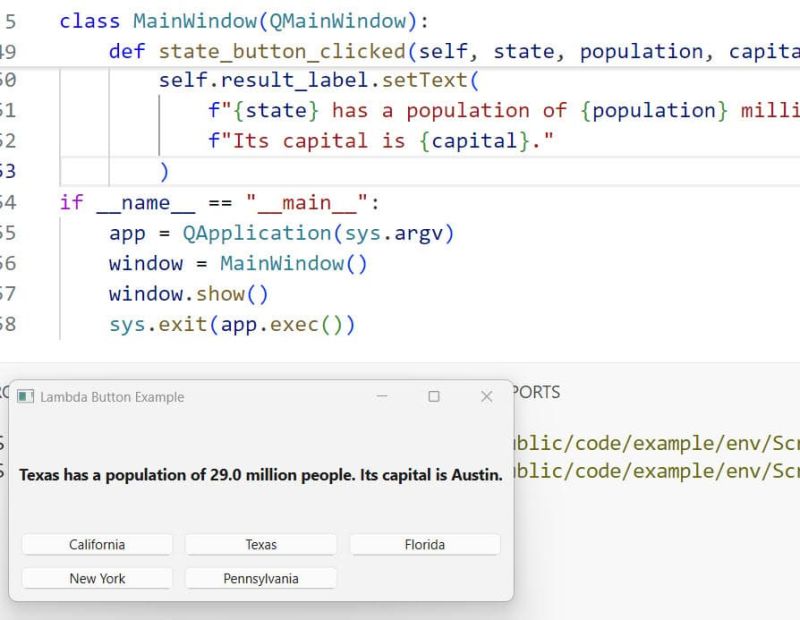Click the California button
Screen dimensions: 800x620
[x=97, y=544]
